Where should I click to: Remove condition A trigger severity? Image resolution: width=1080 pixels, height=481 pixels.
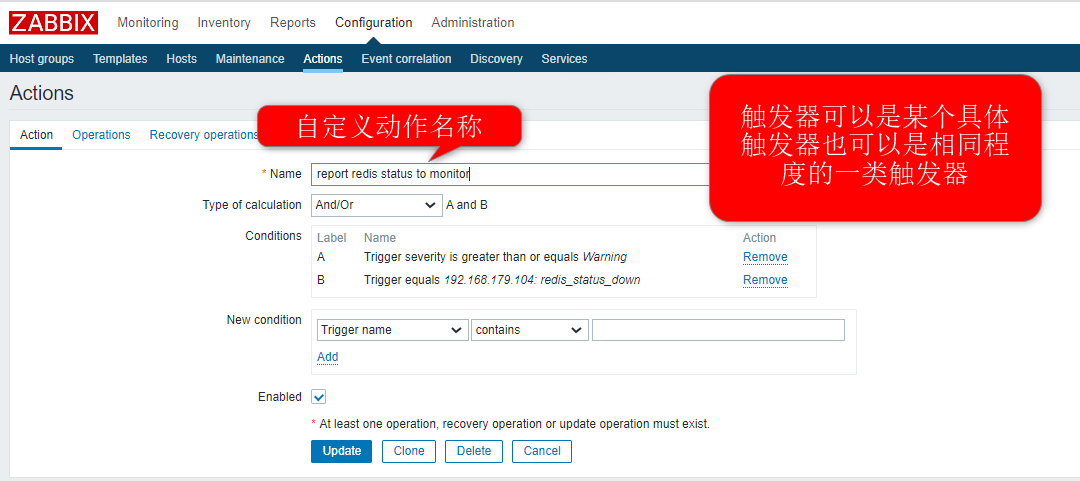click(x=765, y=257)
